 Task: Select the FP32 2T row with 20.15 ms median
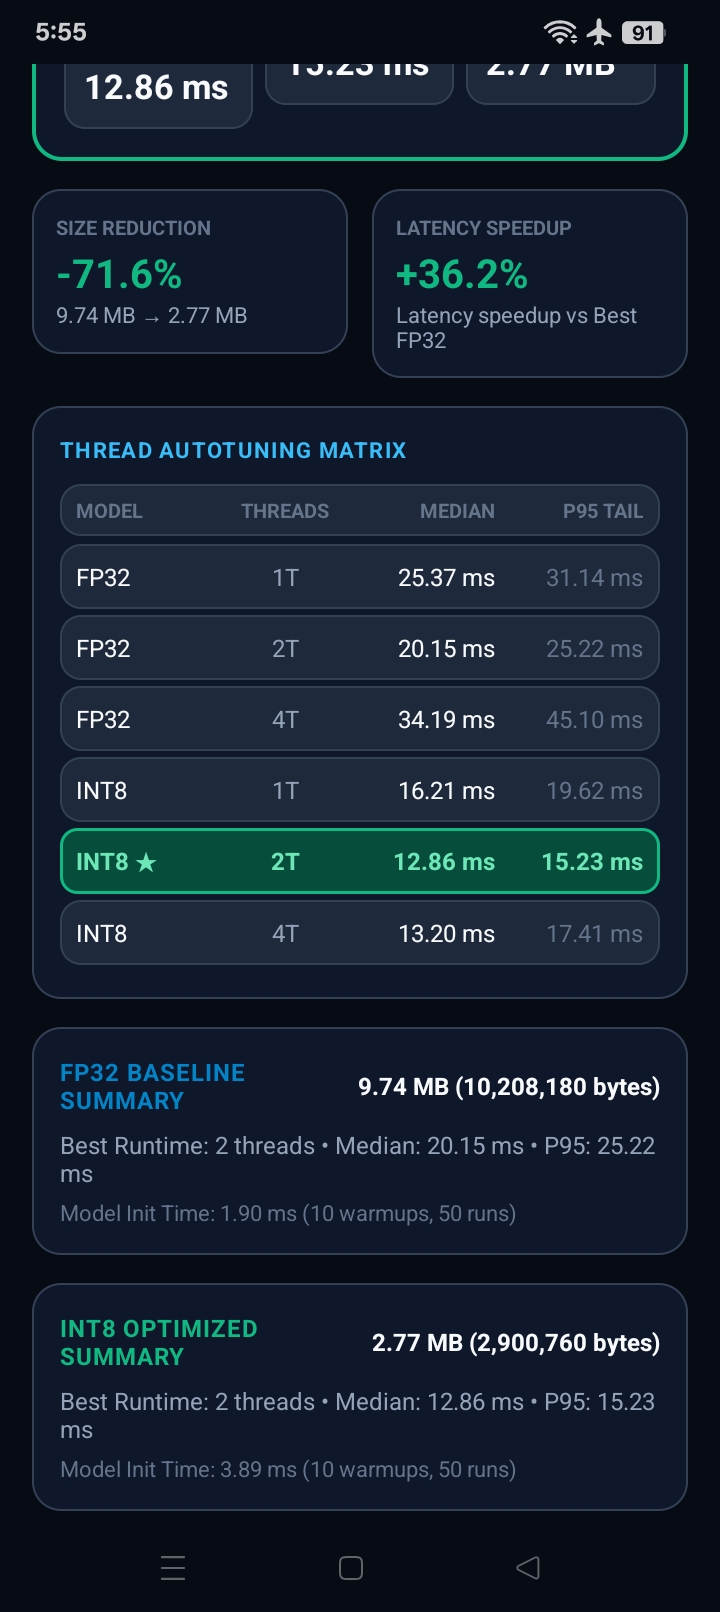[360, 648]
